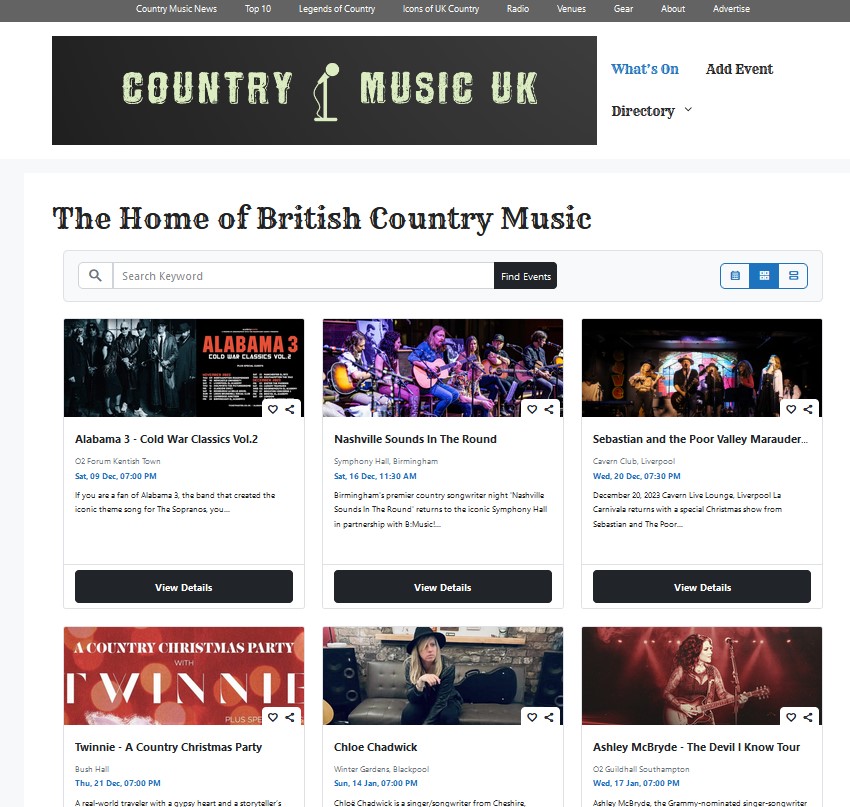
Task: Focus the Search Keyword input field
Action: (304, 276)
